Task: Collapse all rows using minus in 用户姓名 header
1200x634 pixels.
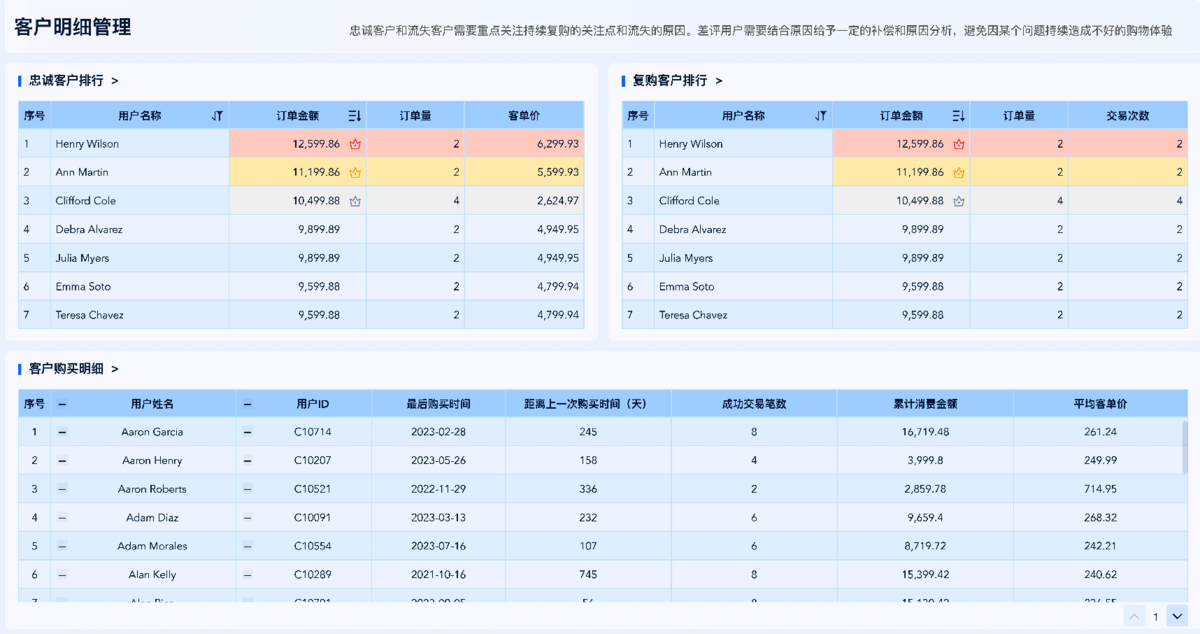Action: click(62, 404)
